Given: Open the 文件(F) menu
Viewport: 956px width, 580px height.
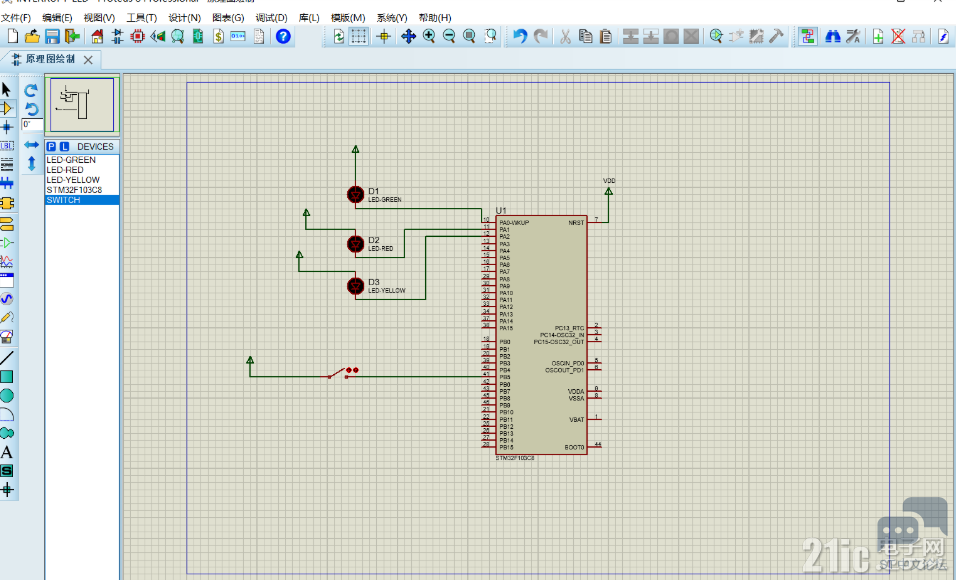Looking at the screenshot, I should [16, 18].
